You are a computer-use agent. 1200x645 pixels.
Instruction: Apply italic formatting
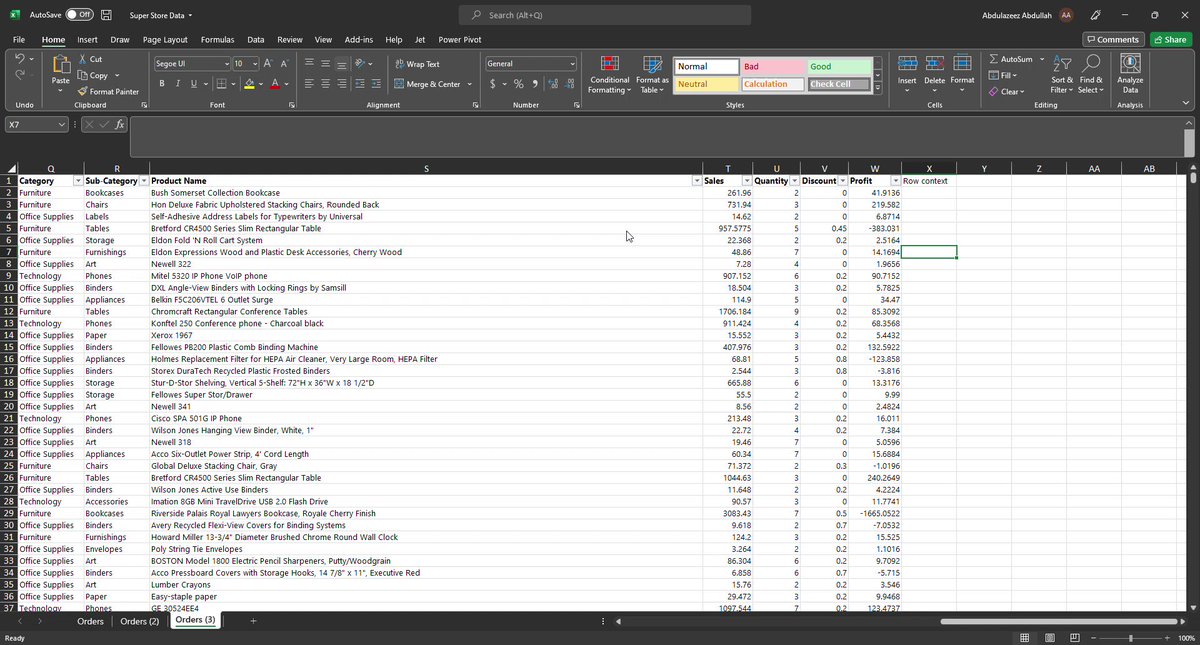click(x=177, y=84)
